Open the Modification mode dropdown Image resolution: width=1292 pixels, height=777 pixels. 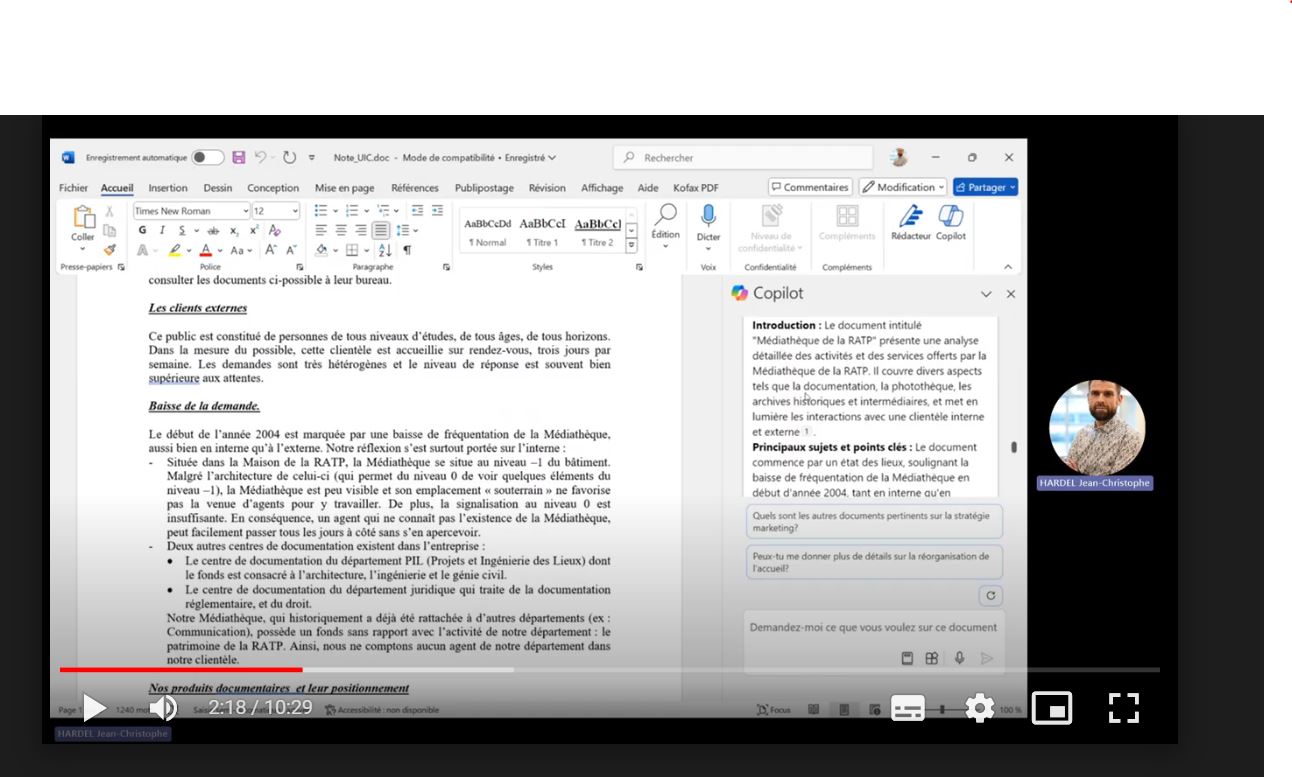click(903, 187)
